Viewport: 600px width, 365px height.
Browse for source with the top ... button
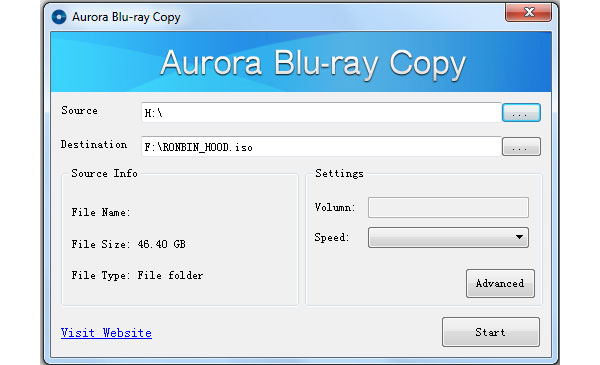pos(521,113)
